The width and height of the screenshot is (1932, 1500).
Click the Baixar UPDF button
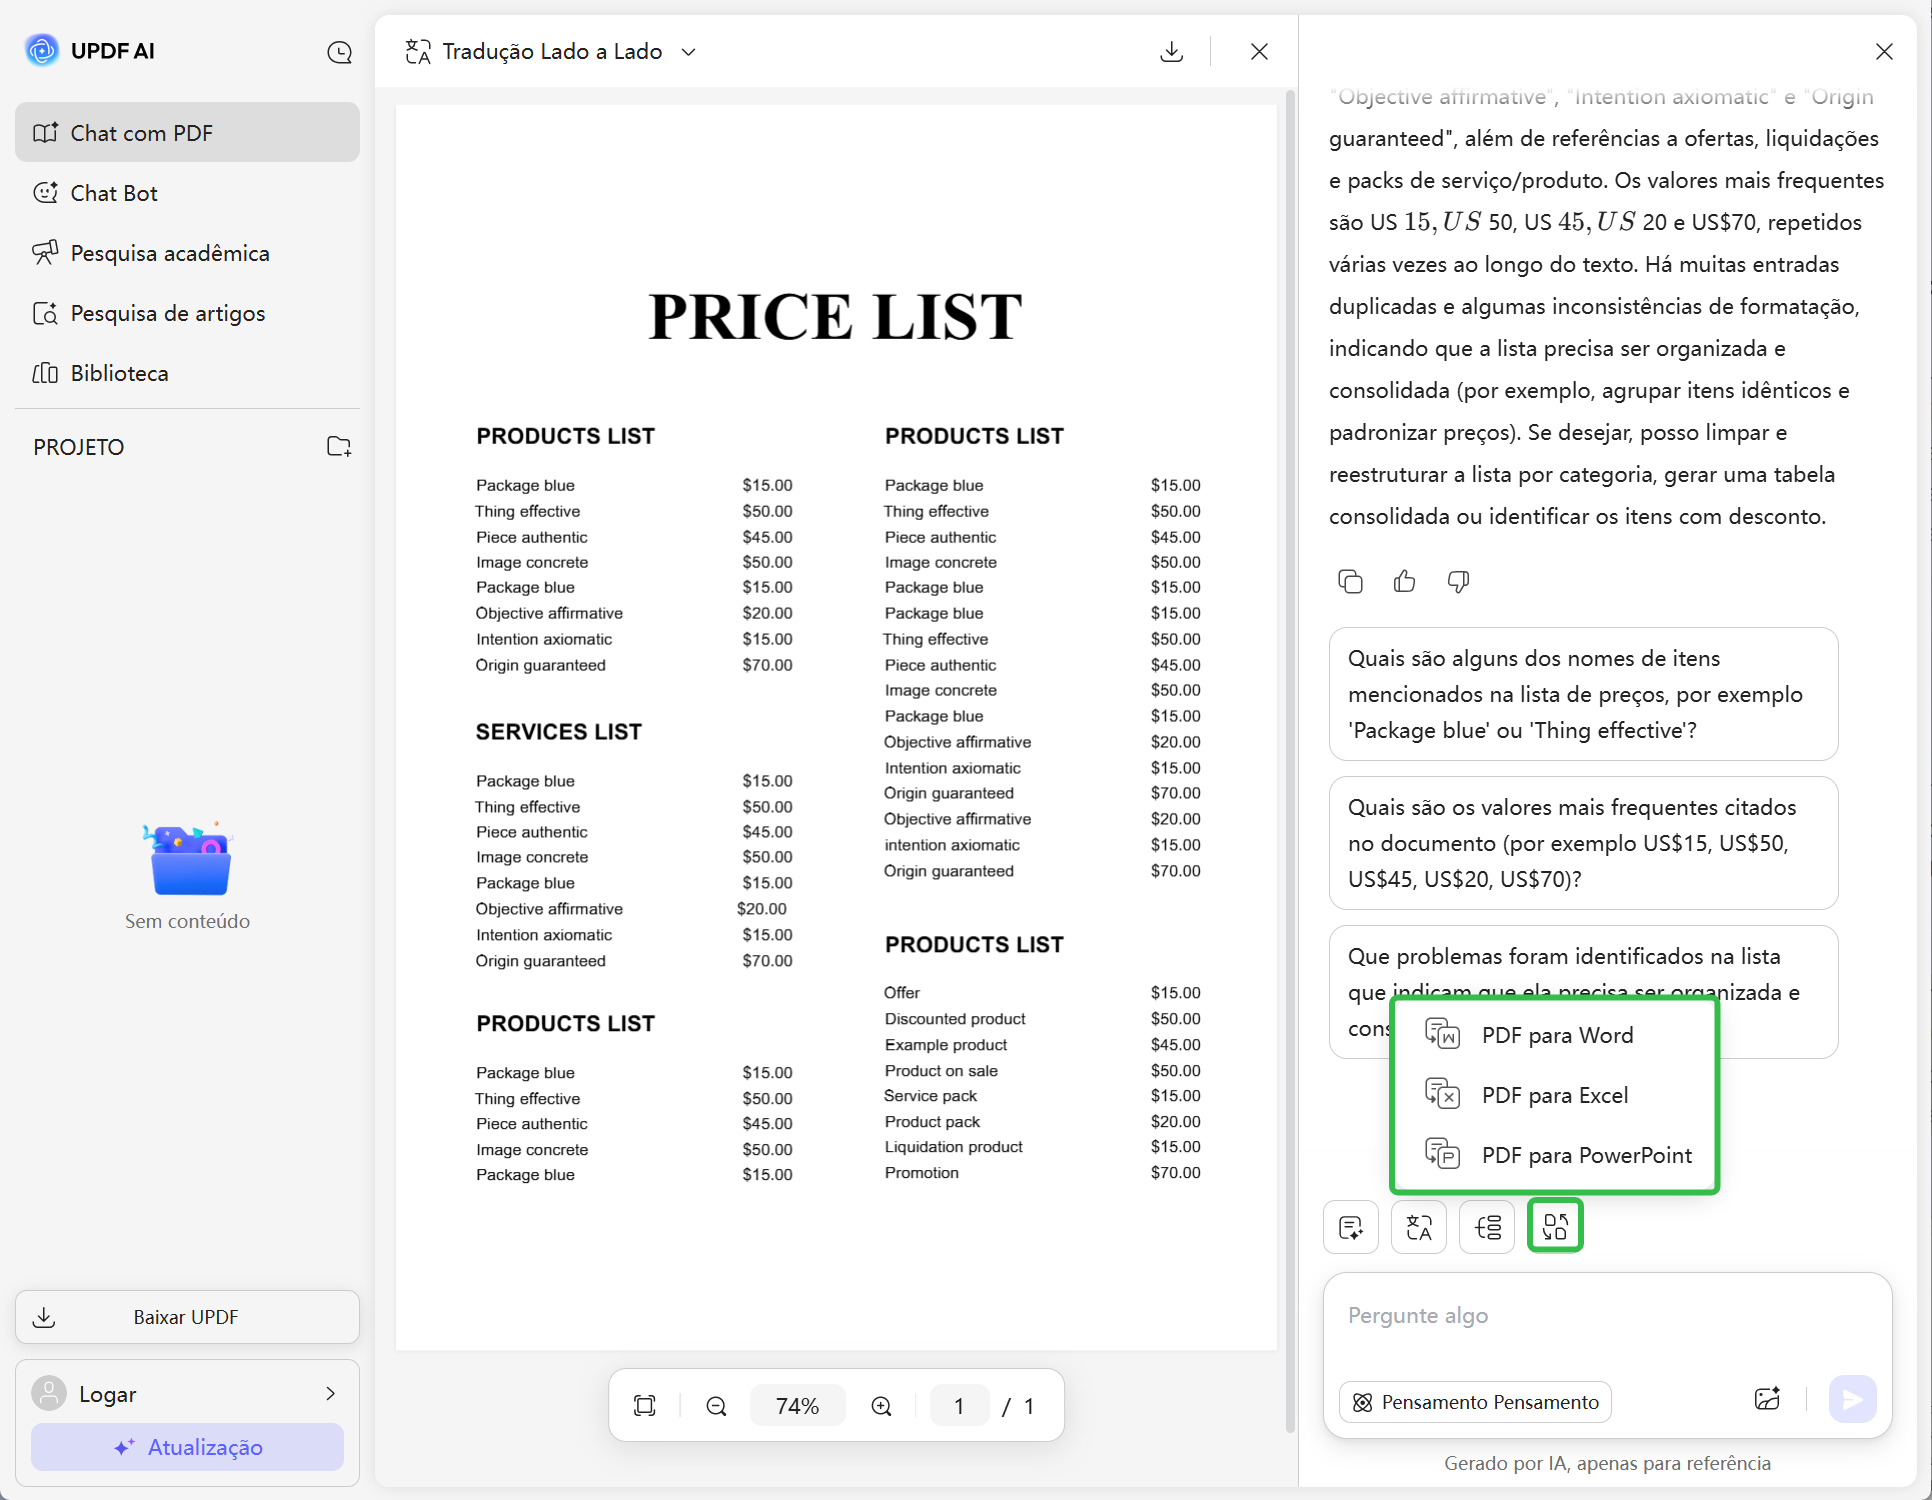[x=186, y=1317]
